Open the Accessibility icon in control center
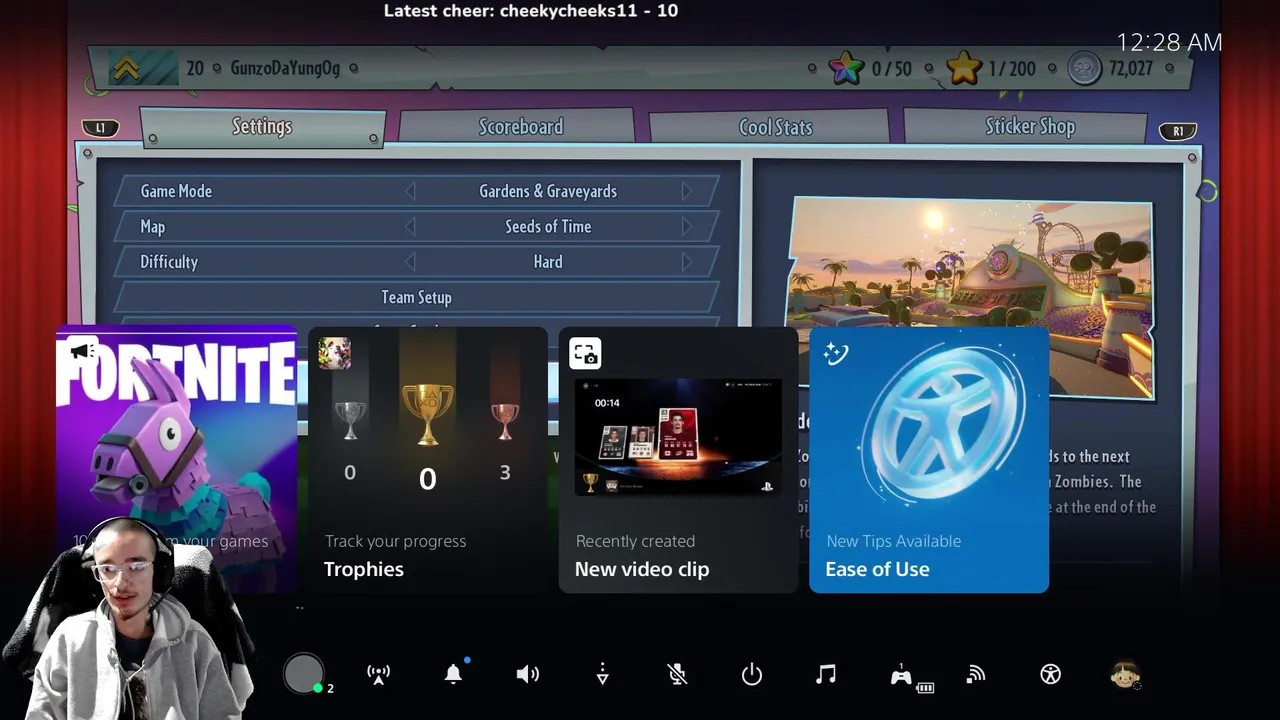 (1050, 674)
